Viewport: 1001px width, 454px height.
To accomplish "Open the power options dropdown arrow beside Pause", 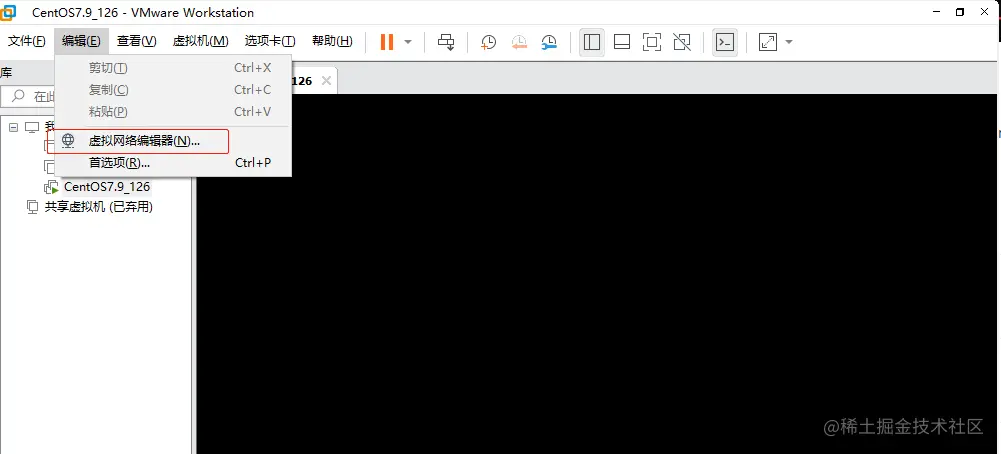I will [x=408, y=43].
